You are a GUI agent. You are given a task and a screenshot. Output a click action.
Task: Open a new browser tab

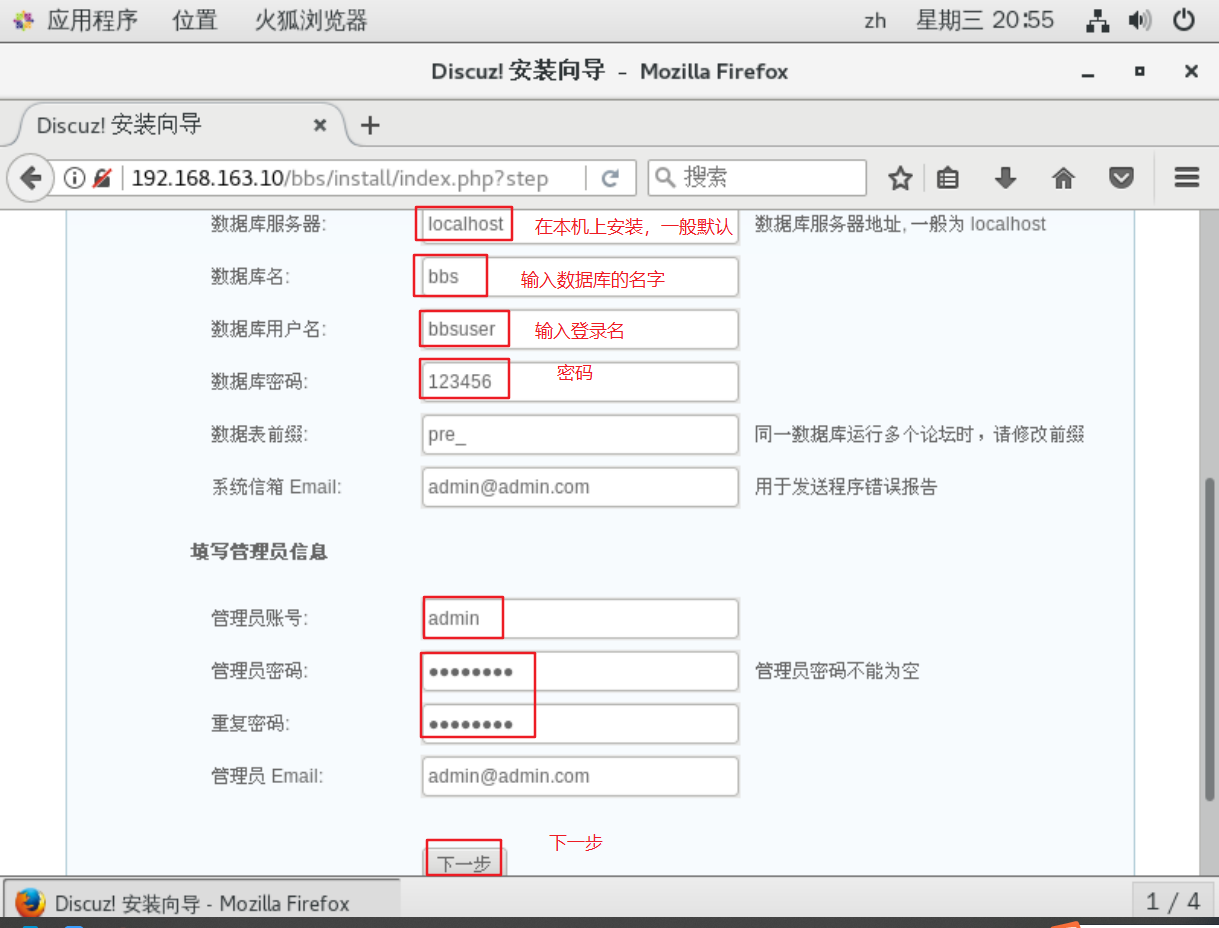(x=370, y=125)
